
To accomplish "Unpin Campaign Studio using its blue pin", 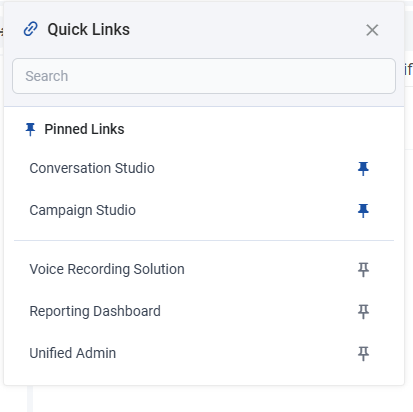I will pyautogui.click(x=363, y=211).
